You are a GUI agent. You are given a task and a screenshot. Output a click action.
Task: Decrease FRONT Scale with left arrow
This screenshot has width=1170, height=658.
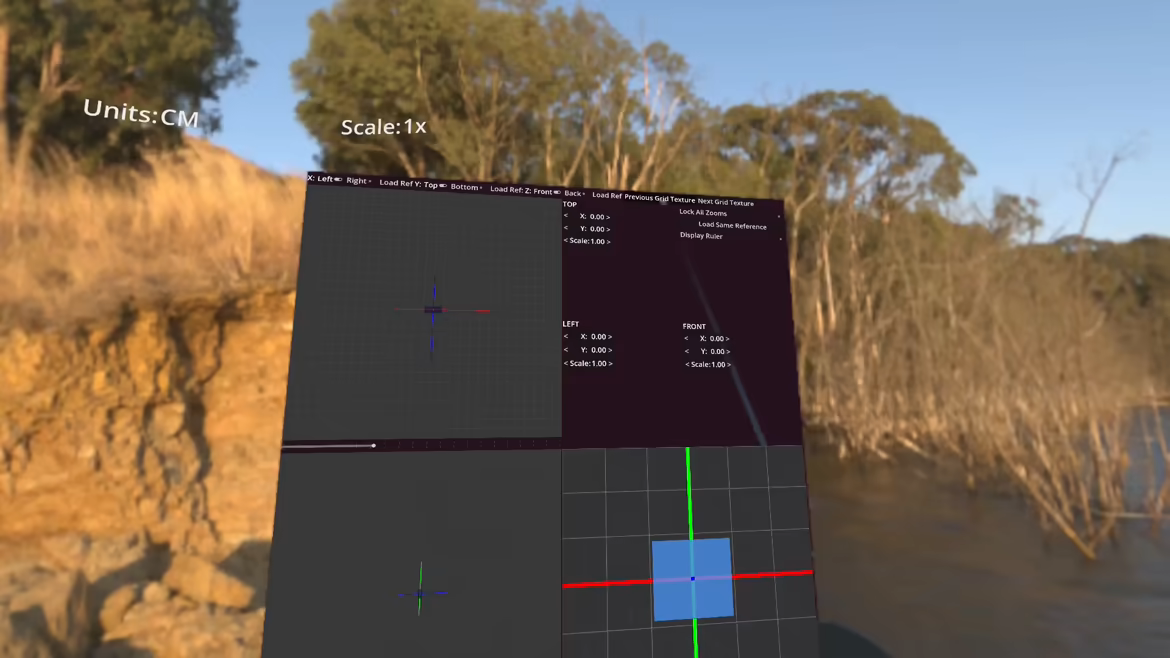click(x=687, y=364)
